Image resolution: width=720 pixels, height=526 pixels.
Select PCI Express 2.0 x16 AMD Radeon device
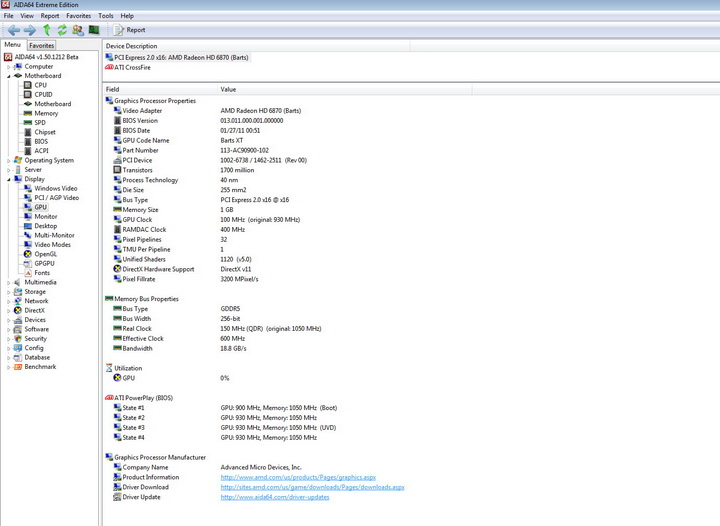coord(177,57)
